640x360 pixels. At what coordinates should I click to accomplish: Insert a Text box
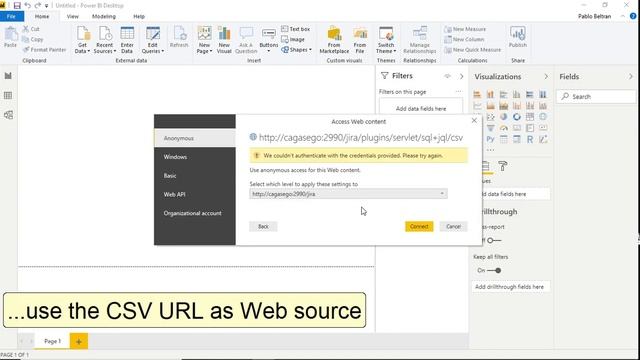coord(296,29)
